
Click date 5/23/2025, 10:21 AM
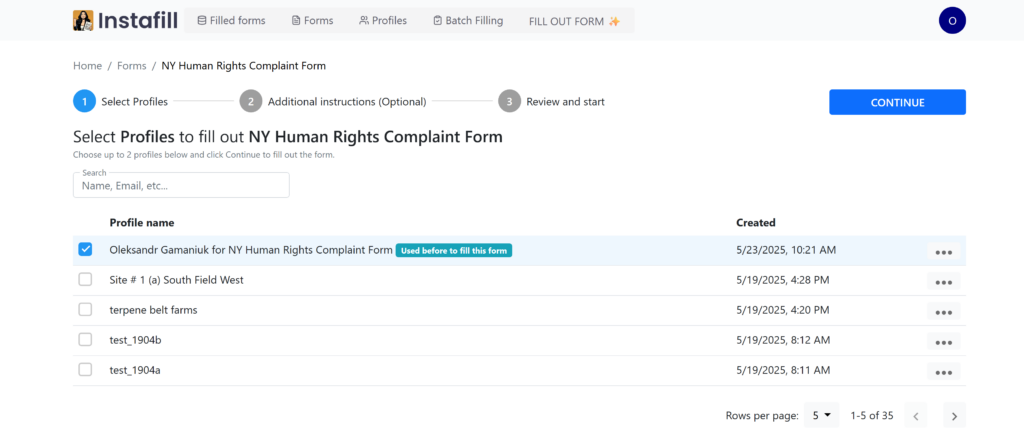pos(786,250)
